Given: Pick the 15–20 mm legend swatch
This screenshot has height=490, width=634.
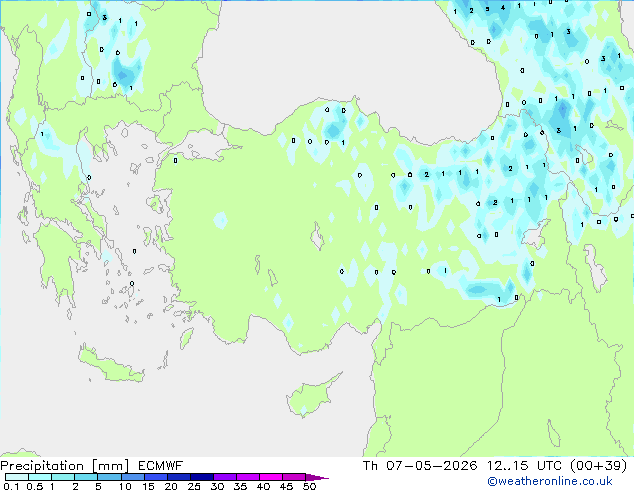Looking at the screenshot, I should pos(155,477).
